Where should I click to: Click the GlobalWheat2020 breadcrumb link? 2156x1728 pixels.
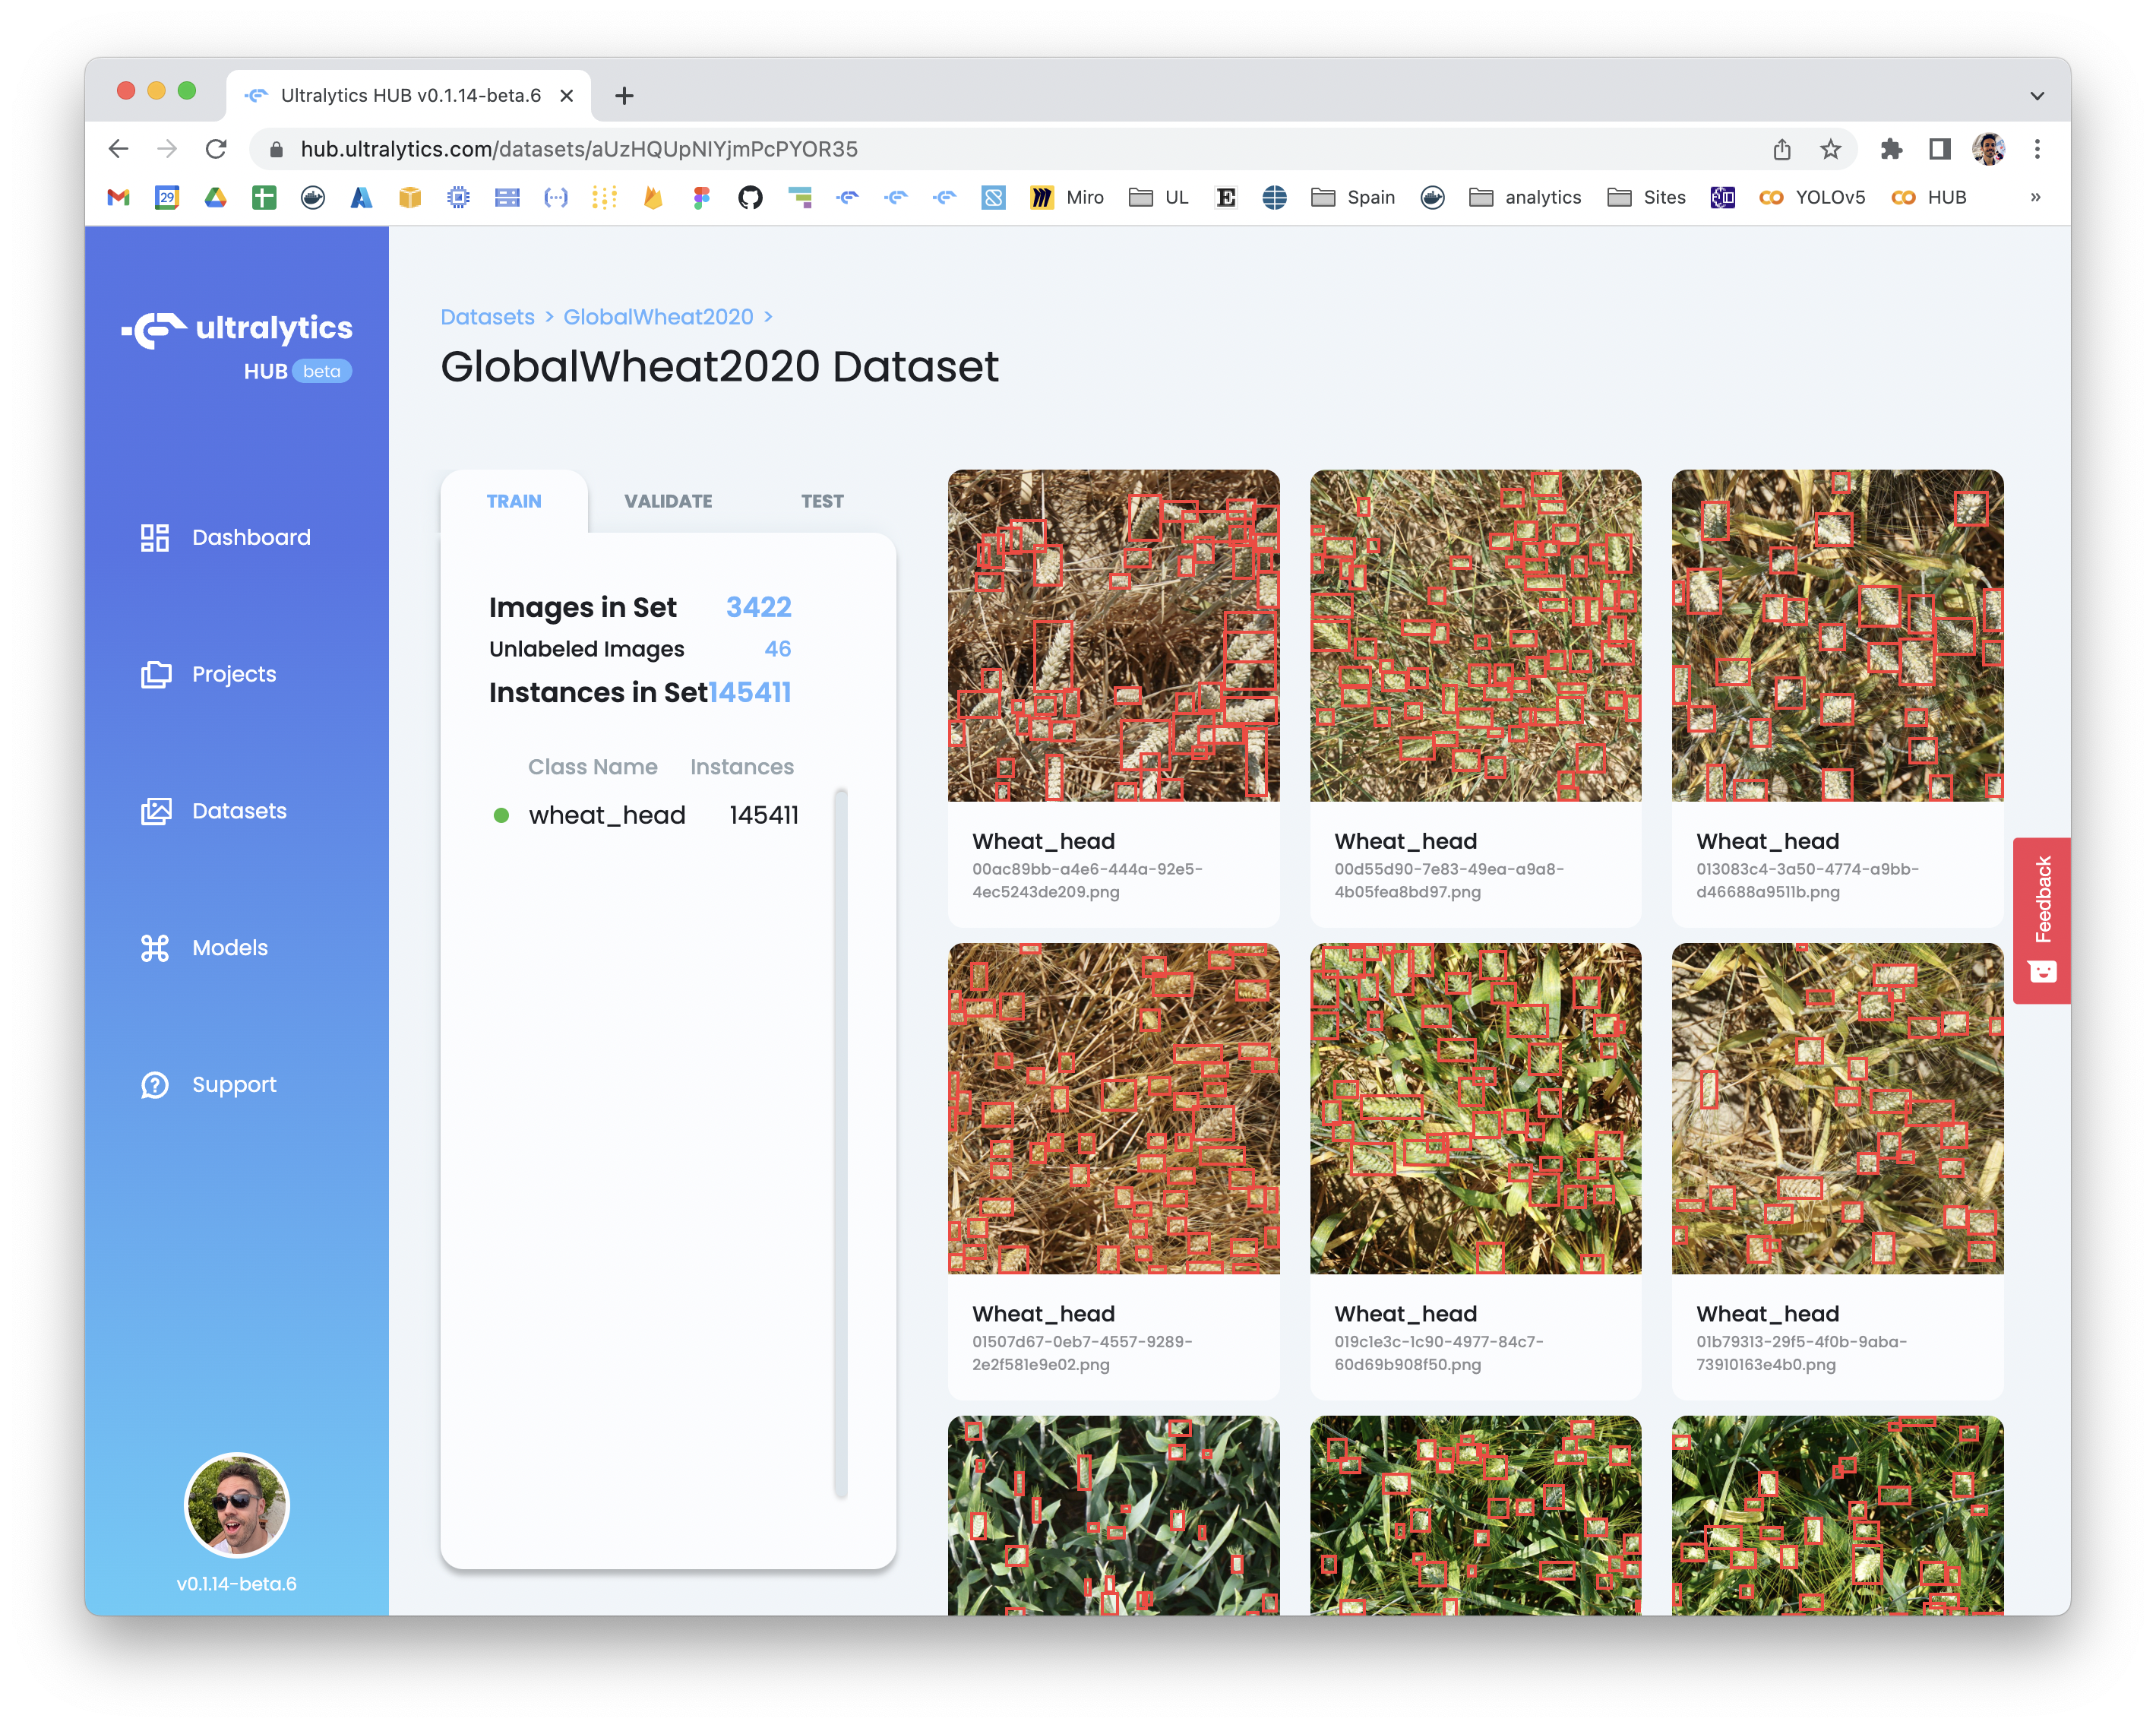(x=658, y=317)
